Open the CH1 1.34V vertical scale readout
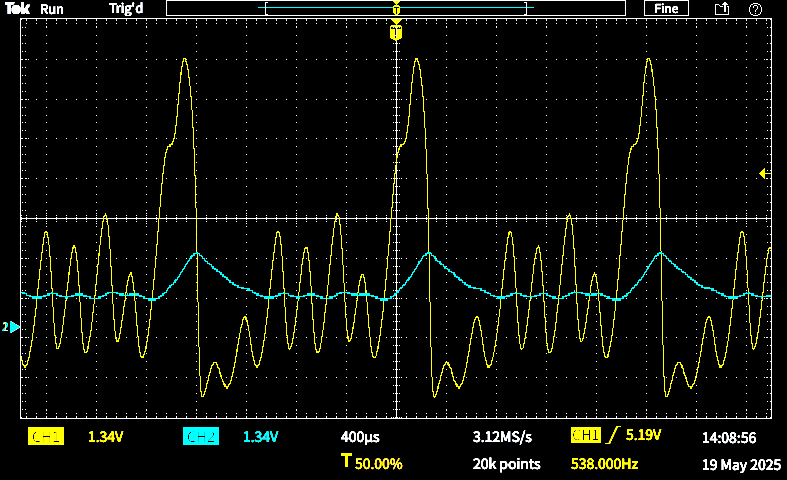This screenshot has width=787, height=480. pyautogui.click(x=105, y=437)
